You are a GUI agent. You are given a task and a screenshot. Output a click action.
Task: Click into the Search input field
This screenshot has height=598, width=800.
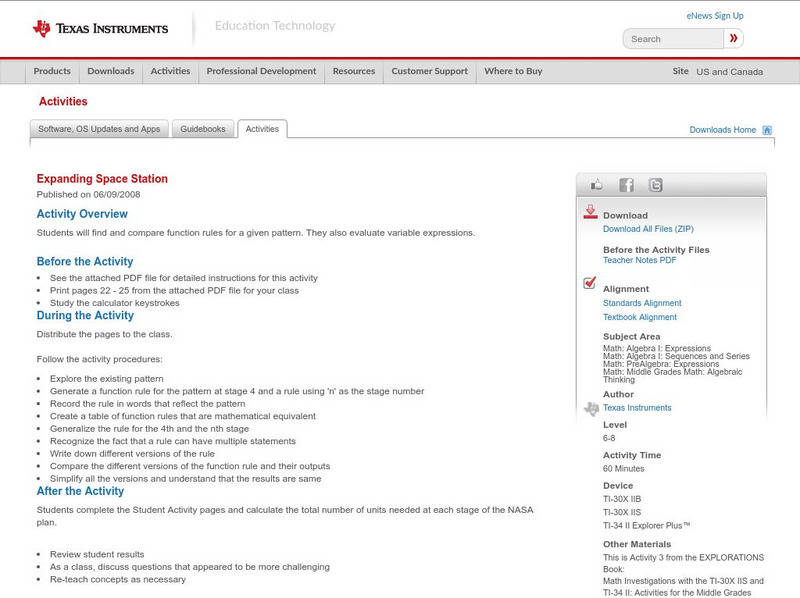click(x=673, y=39)
